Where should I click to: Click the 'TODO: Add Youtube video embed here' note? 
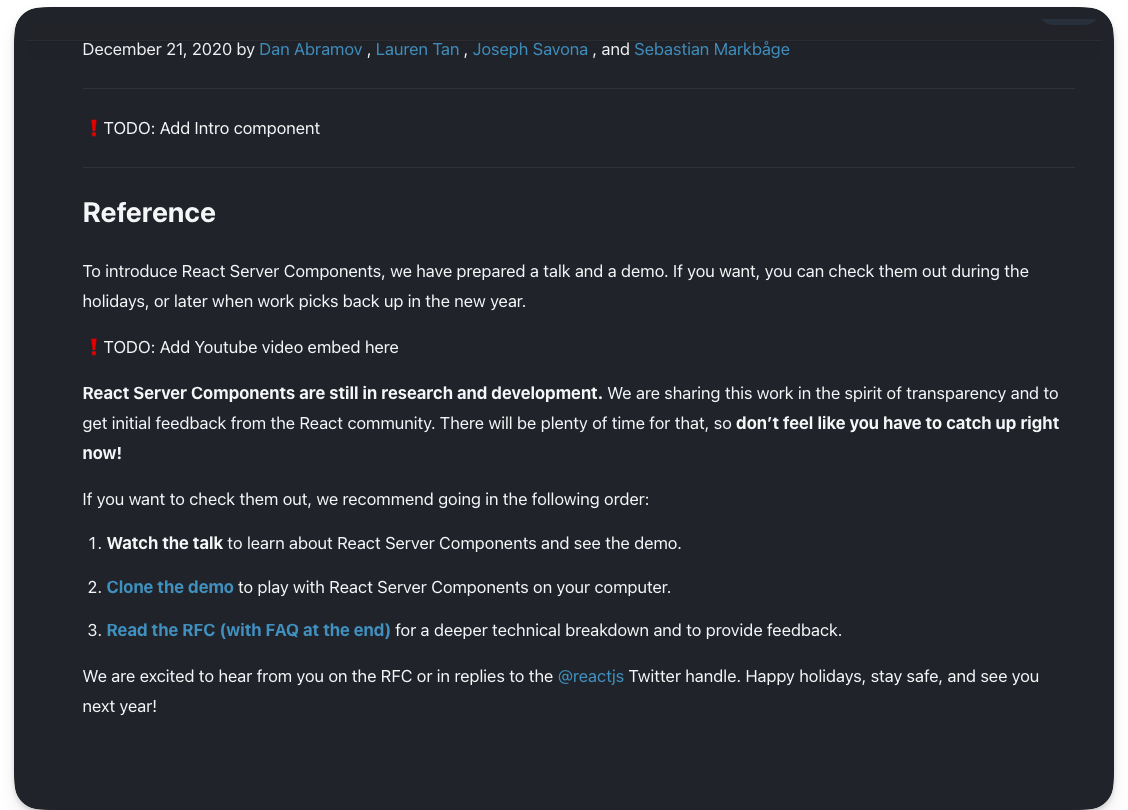click(251, 347)
